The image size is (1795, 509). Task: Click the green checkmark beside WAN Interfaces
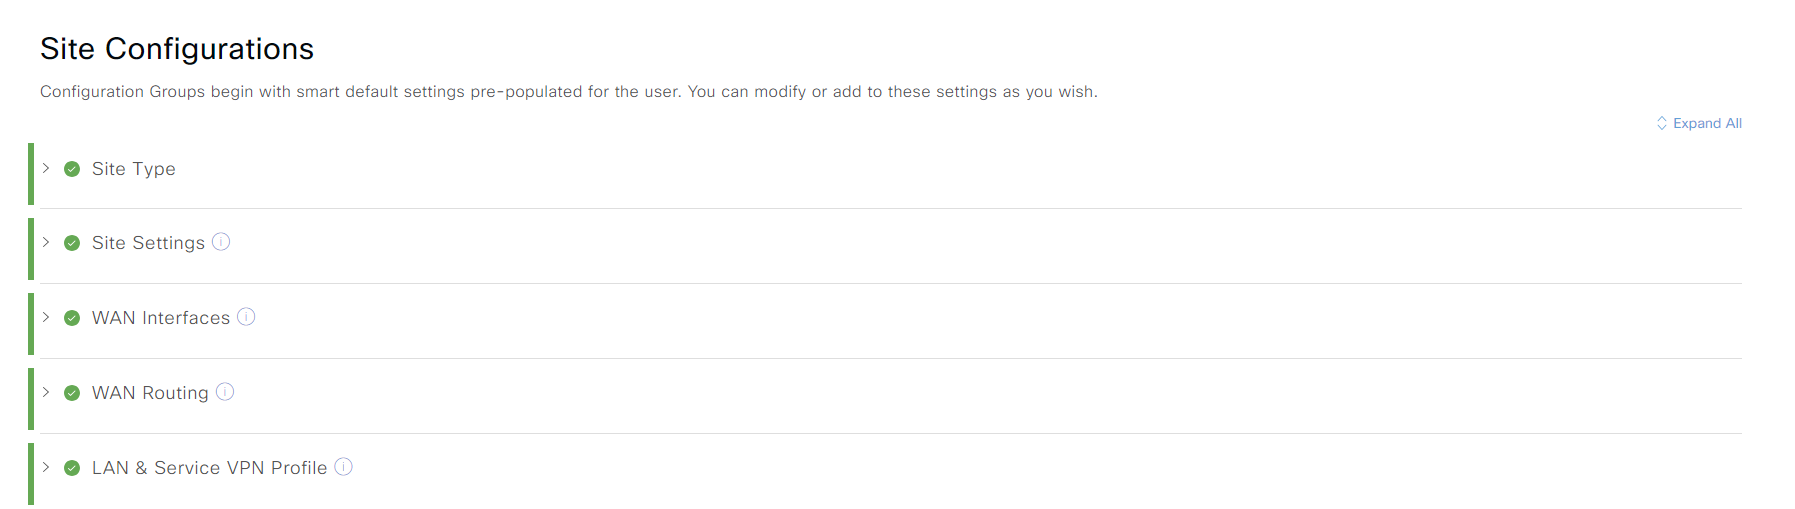tap(72, 318)
